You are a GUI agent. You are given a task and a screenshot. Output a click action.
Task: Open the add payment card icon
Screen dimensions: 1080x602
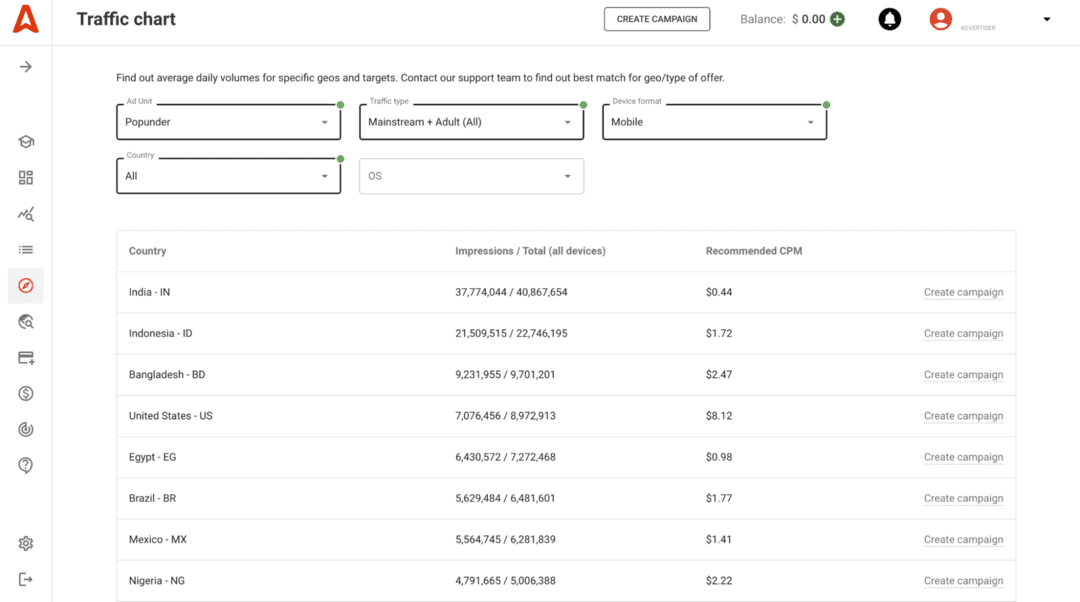pos(25,357)
